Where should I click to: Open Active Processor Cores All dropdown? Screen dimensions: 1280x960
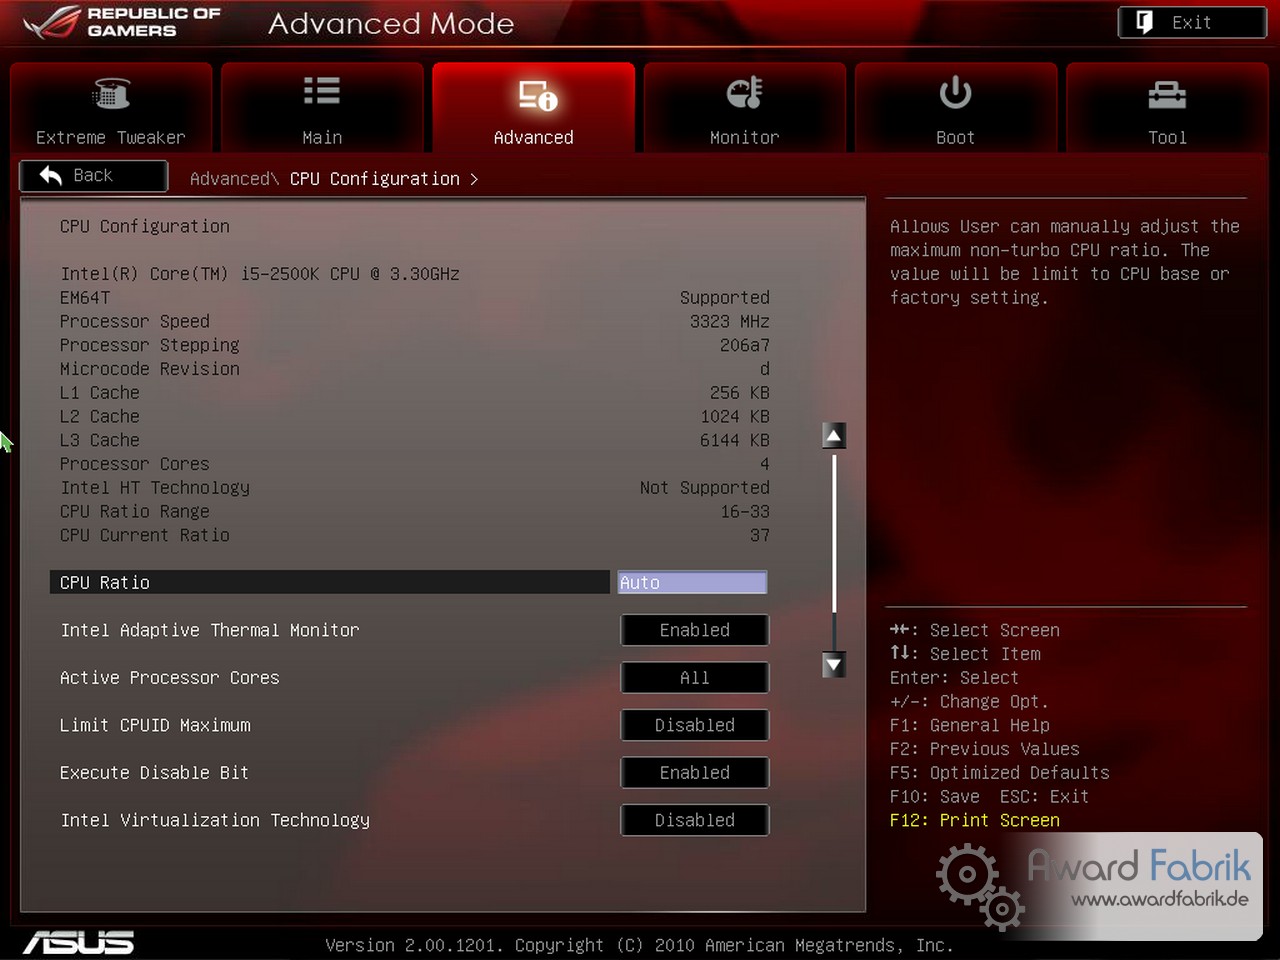(695, 677)
